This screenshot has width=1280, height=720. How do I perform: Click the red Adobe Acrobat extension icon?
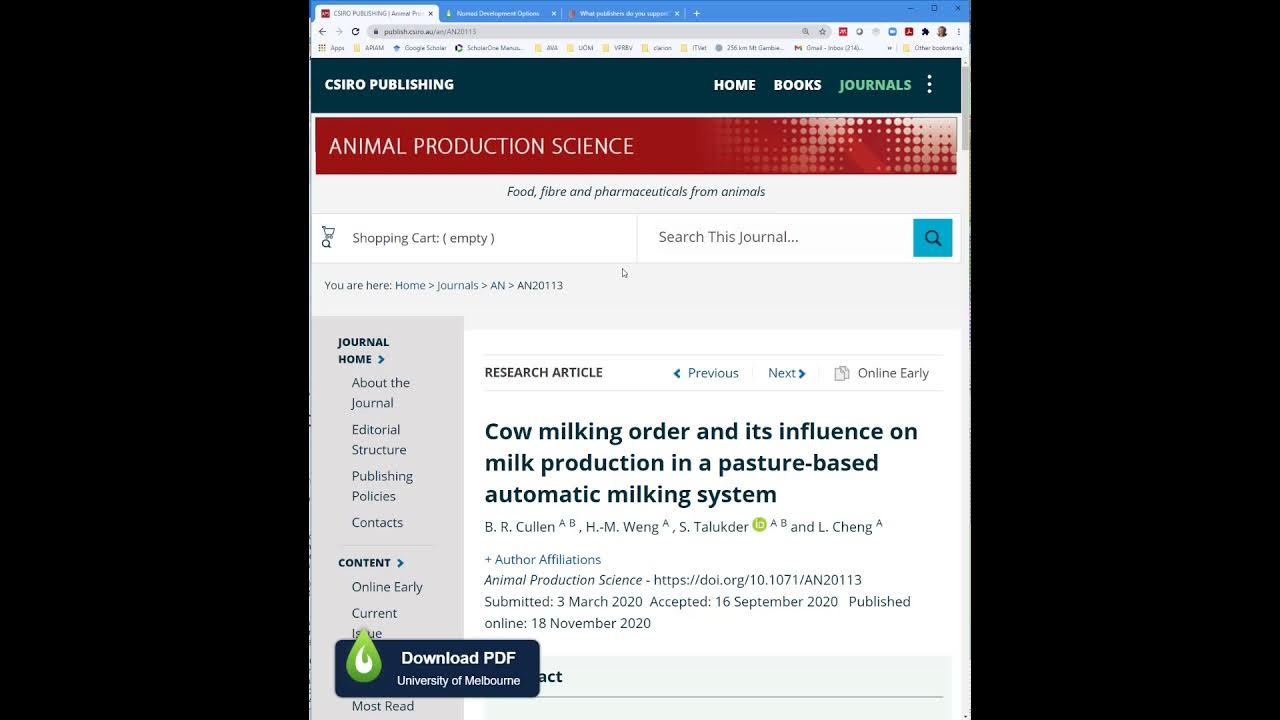908,31
